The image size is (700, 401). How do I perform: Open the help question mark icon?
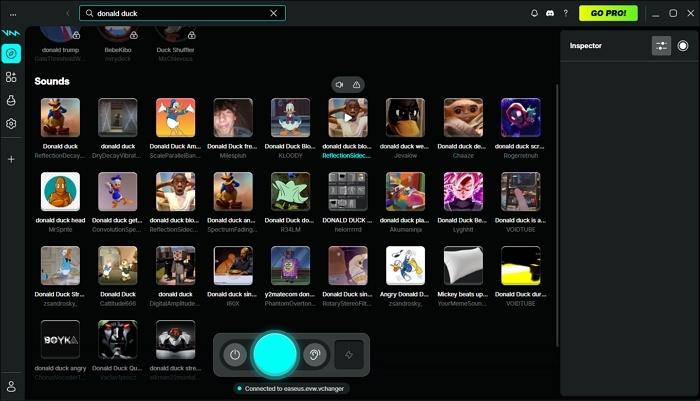coord(566,13)
